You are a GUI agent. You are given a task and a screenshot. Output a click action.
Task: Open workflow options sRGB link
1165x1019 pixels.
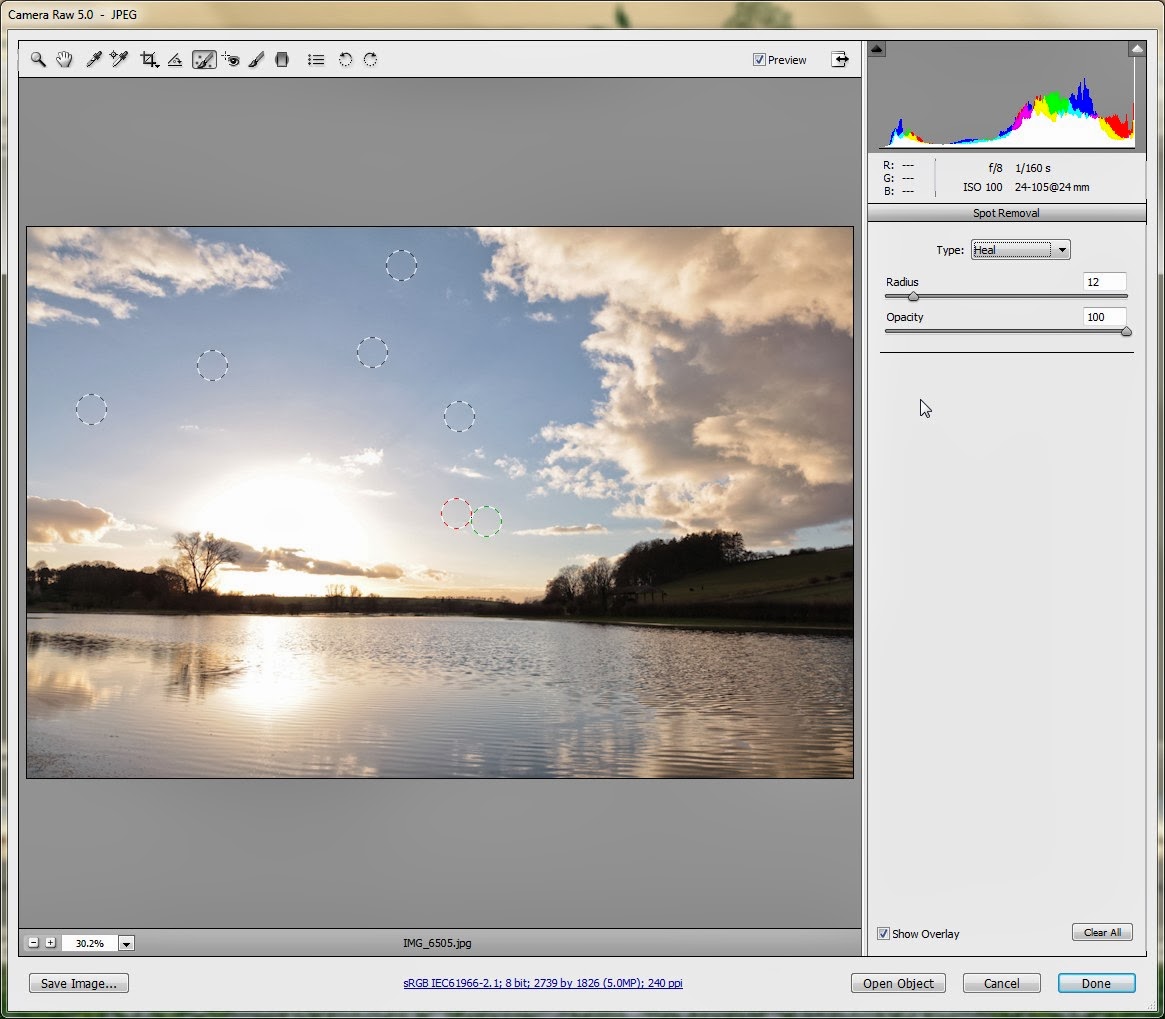(x=542, y=983)
